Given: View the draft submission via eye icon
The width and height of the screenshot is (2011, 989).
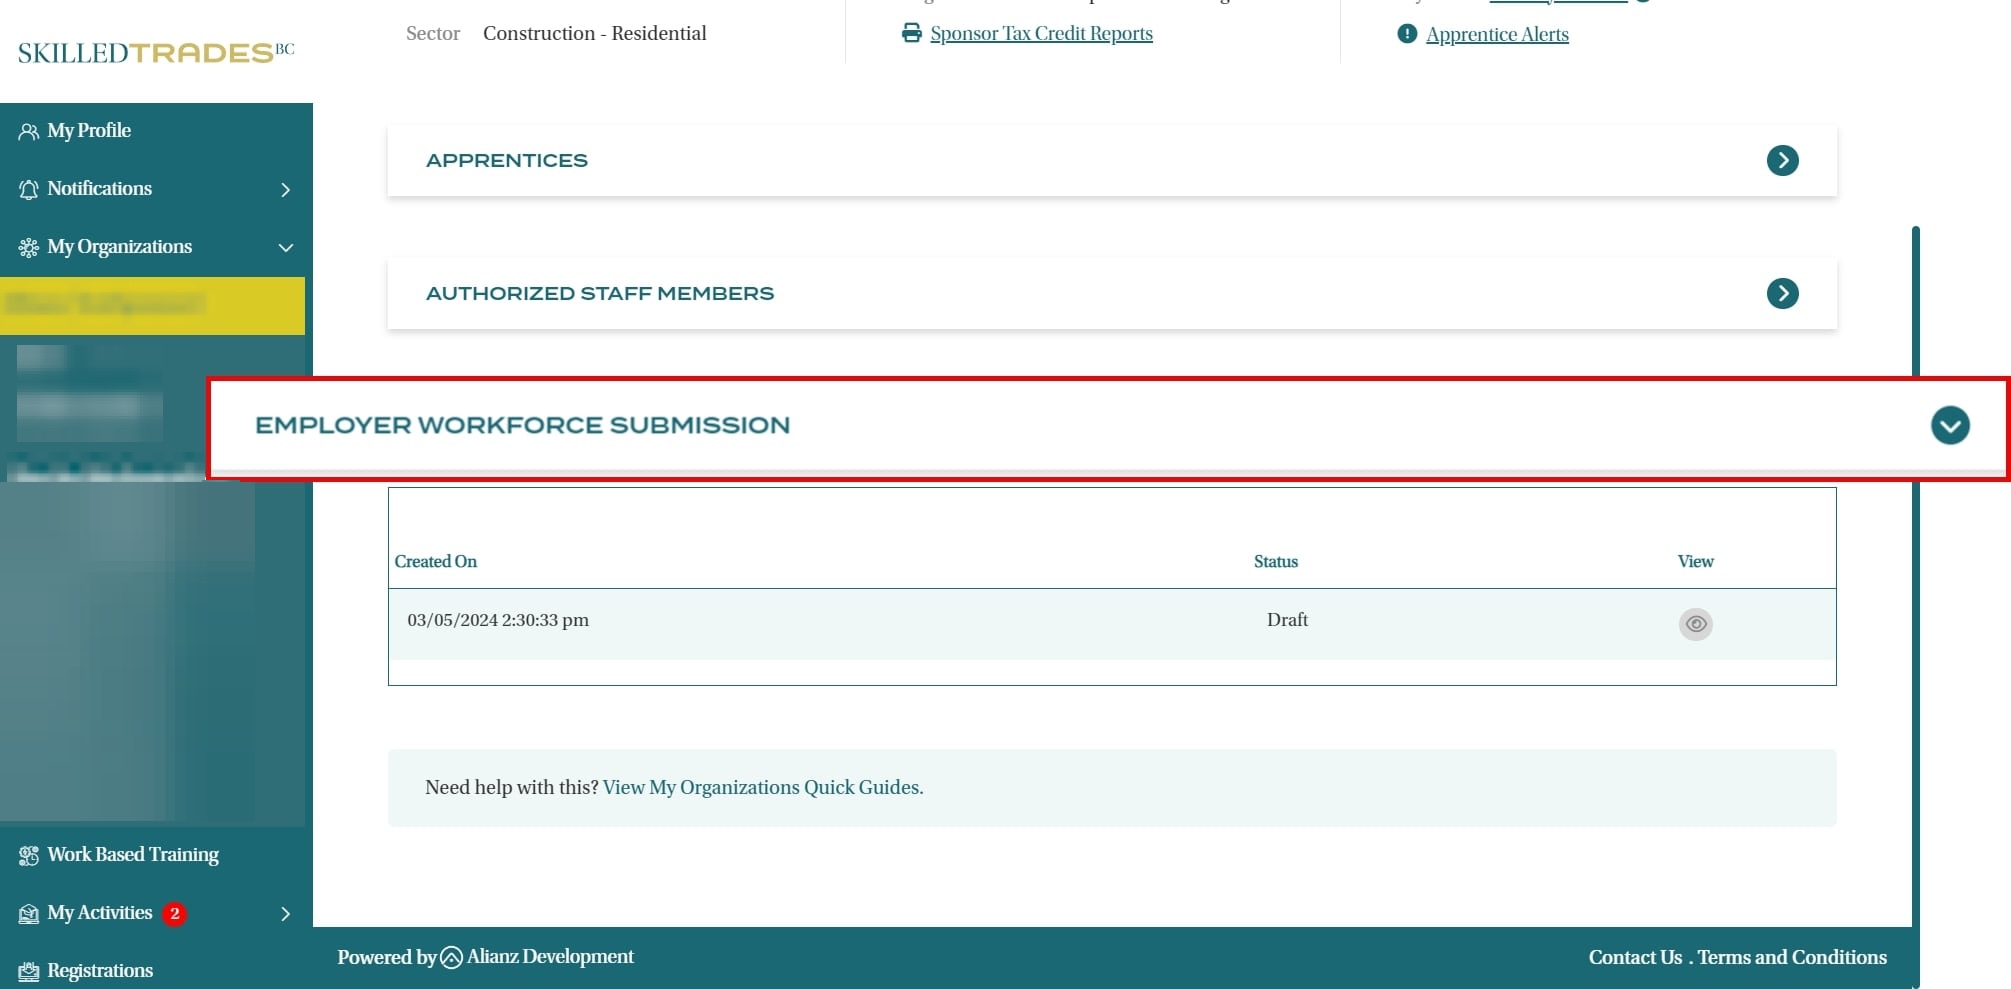Looking at the screenshot, I should pos(1695,624).
